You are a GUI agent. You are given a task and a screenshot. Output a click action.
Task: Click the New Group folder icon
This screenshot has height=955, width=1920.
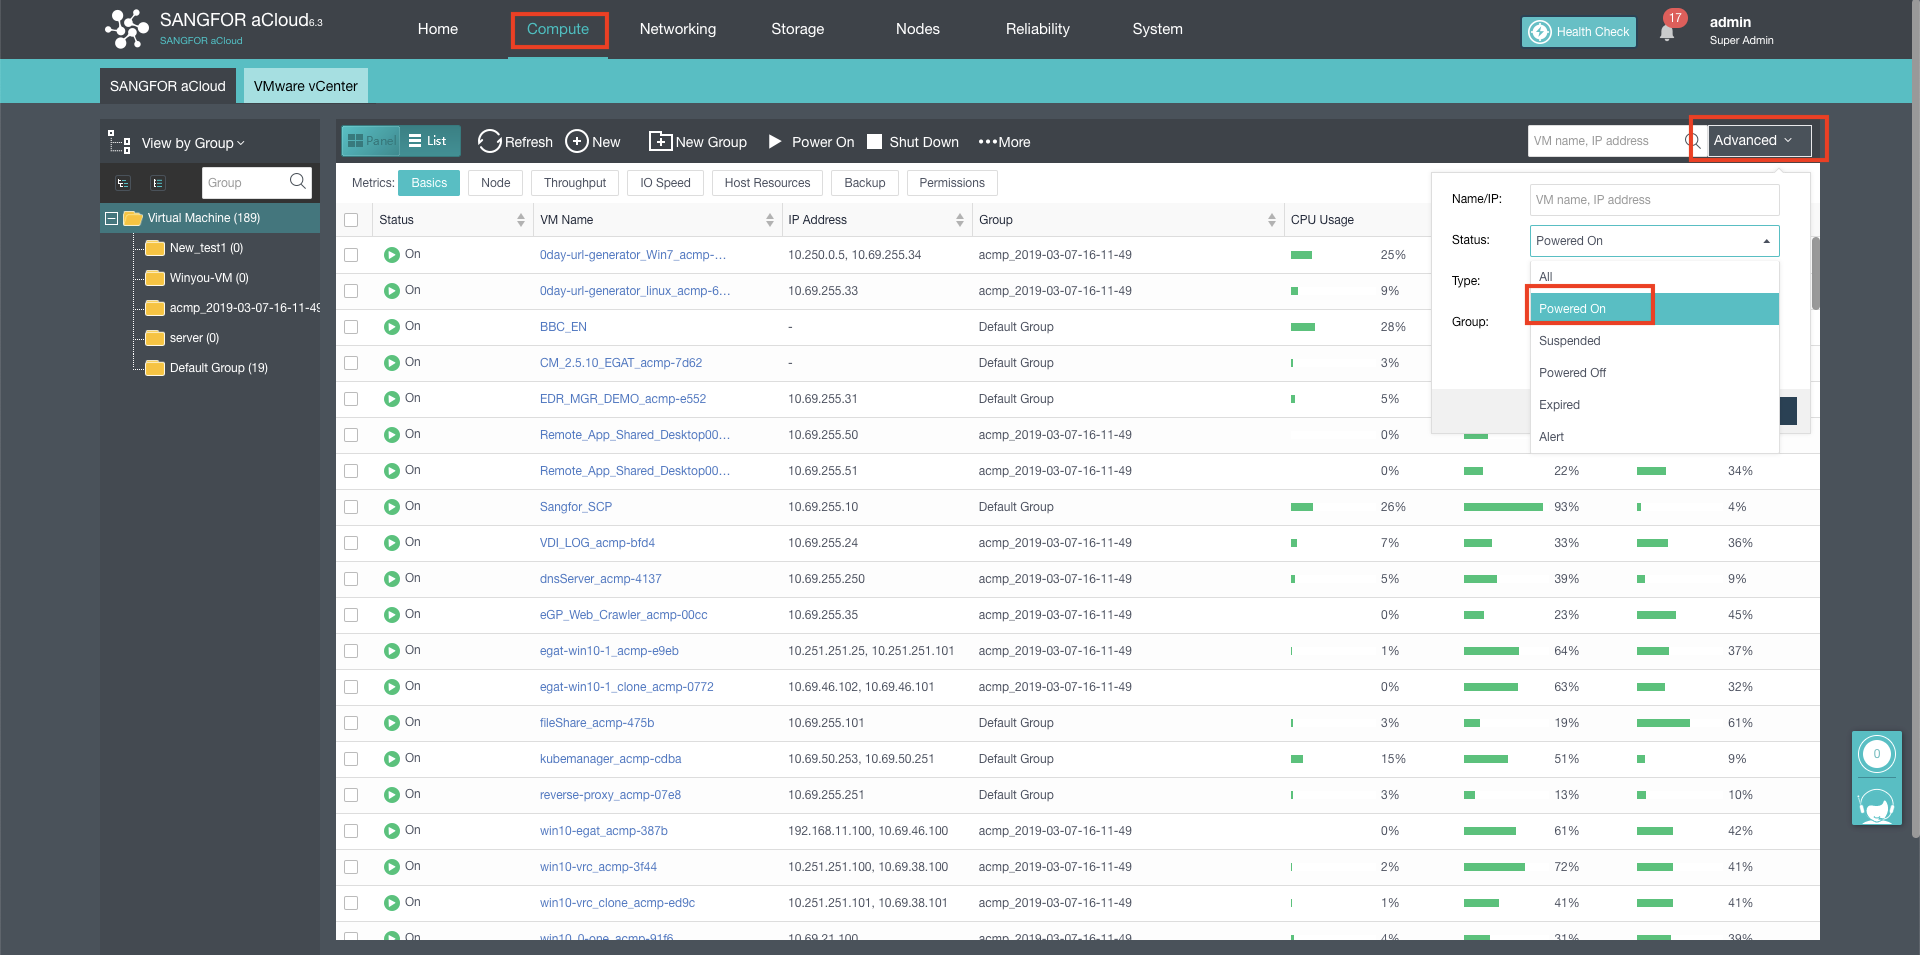[x=660, y=142]
